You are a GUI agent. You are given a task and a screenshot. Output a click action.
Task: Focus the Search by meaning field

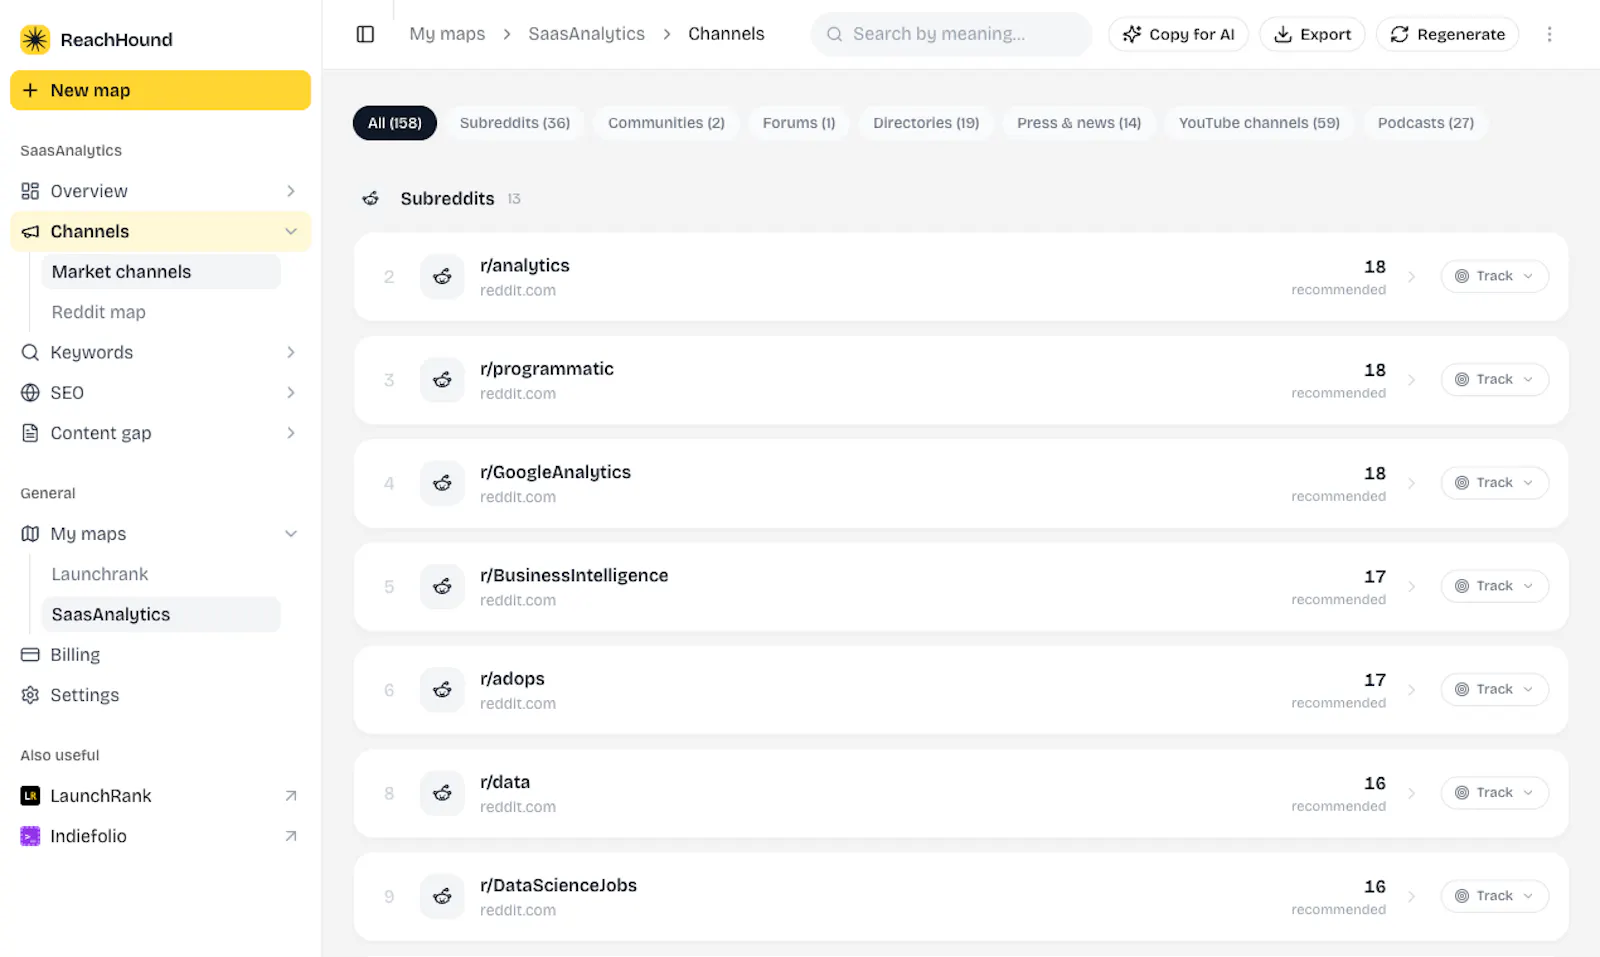coord(951,34)
